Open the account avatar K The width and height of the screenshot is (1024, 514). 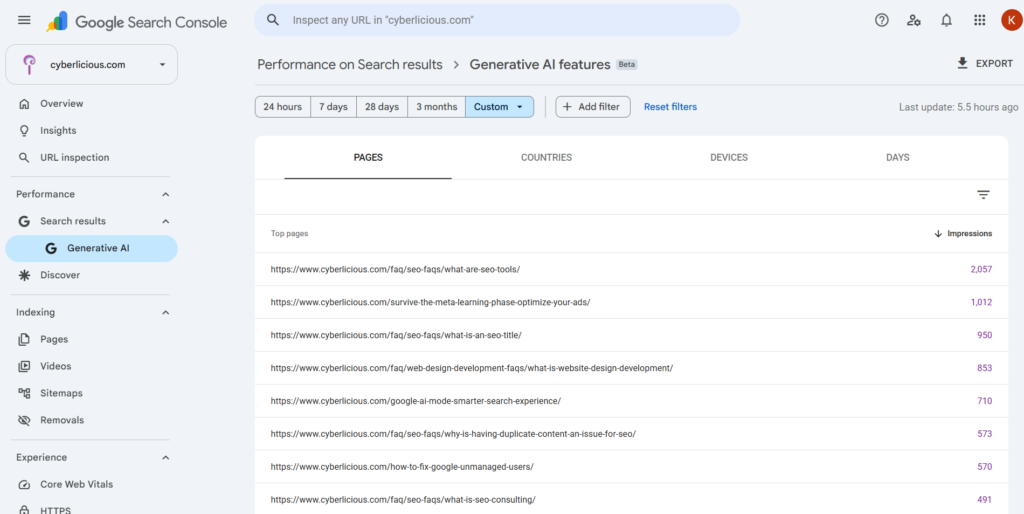[x=1011, y=20]
